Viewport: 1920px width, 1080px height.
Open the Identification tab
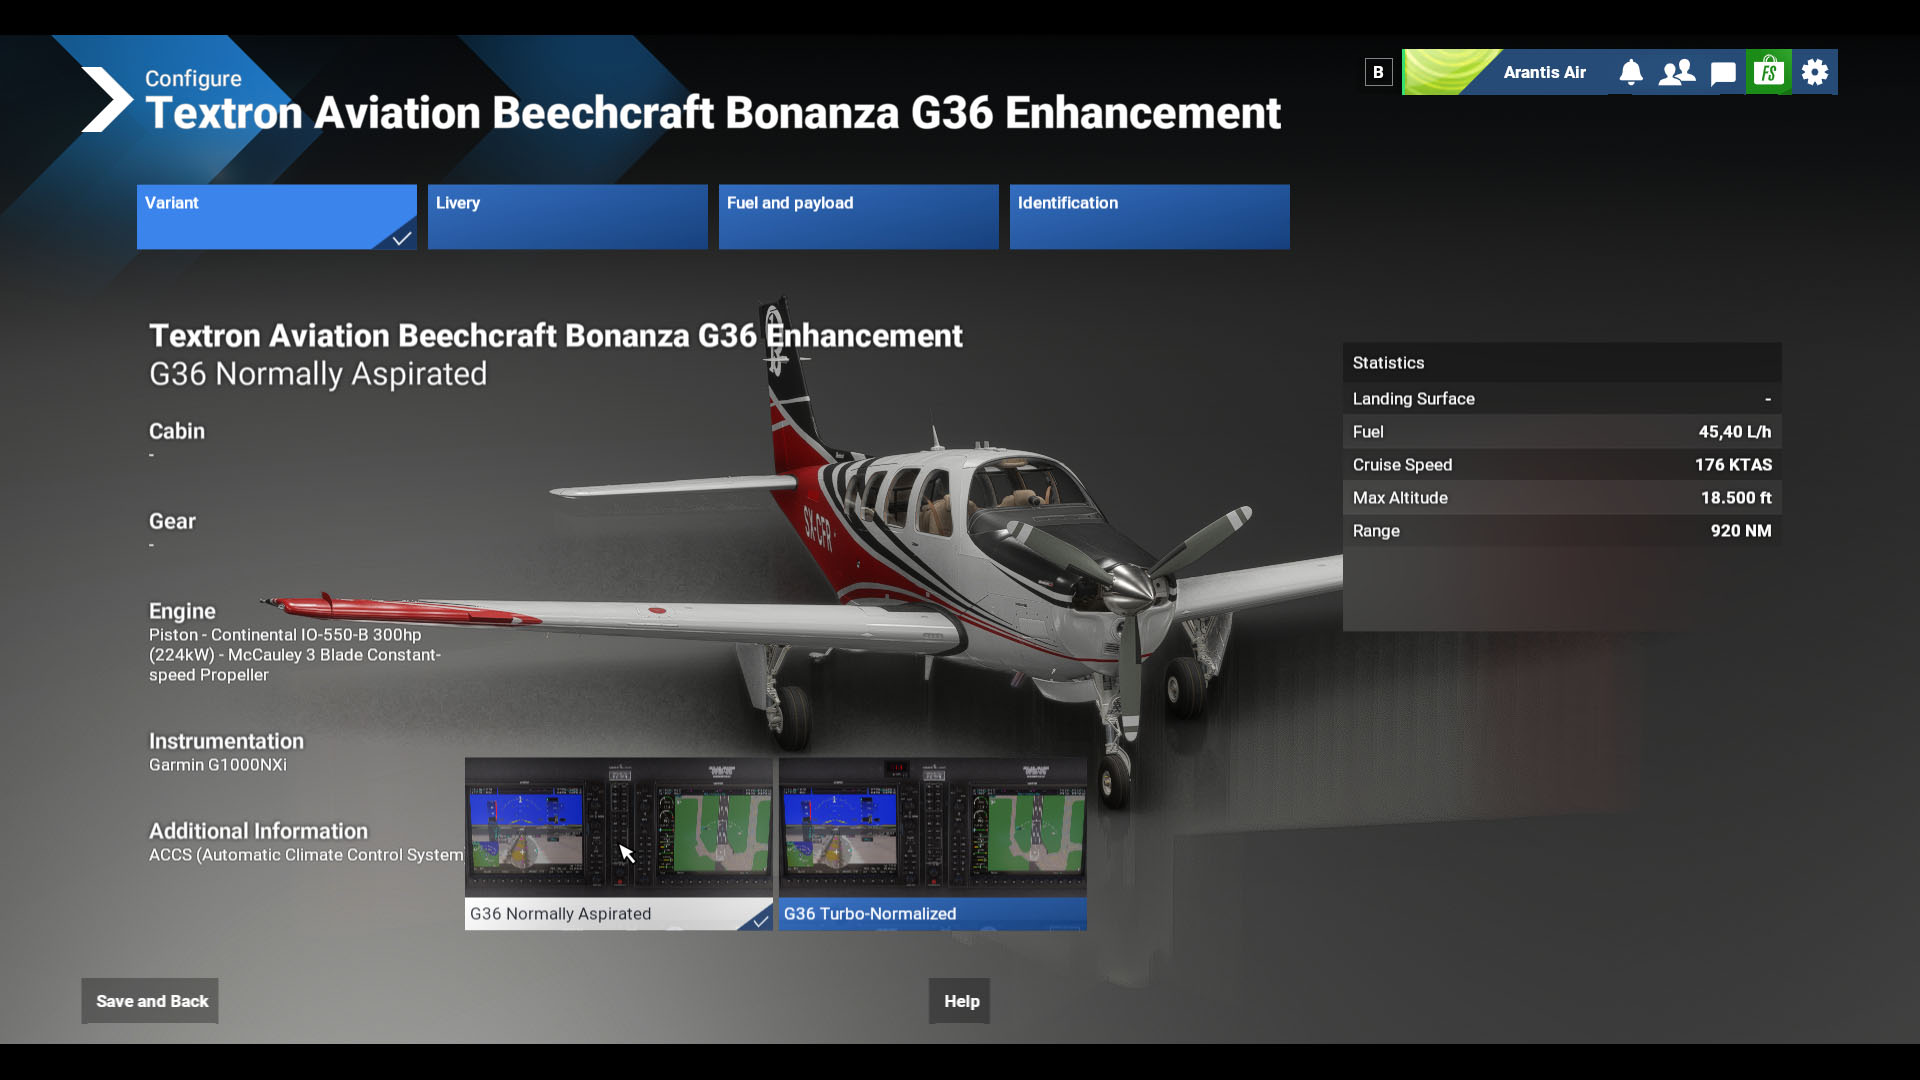pos(1150,217)
